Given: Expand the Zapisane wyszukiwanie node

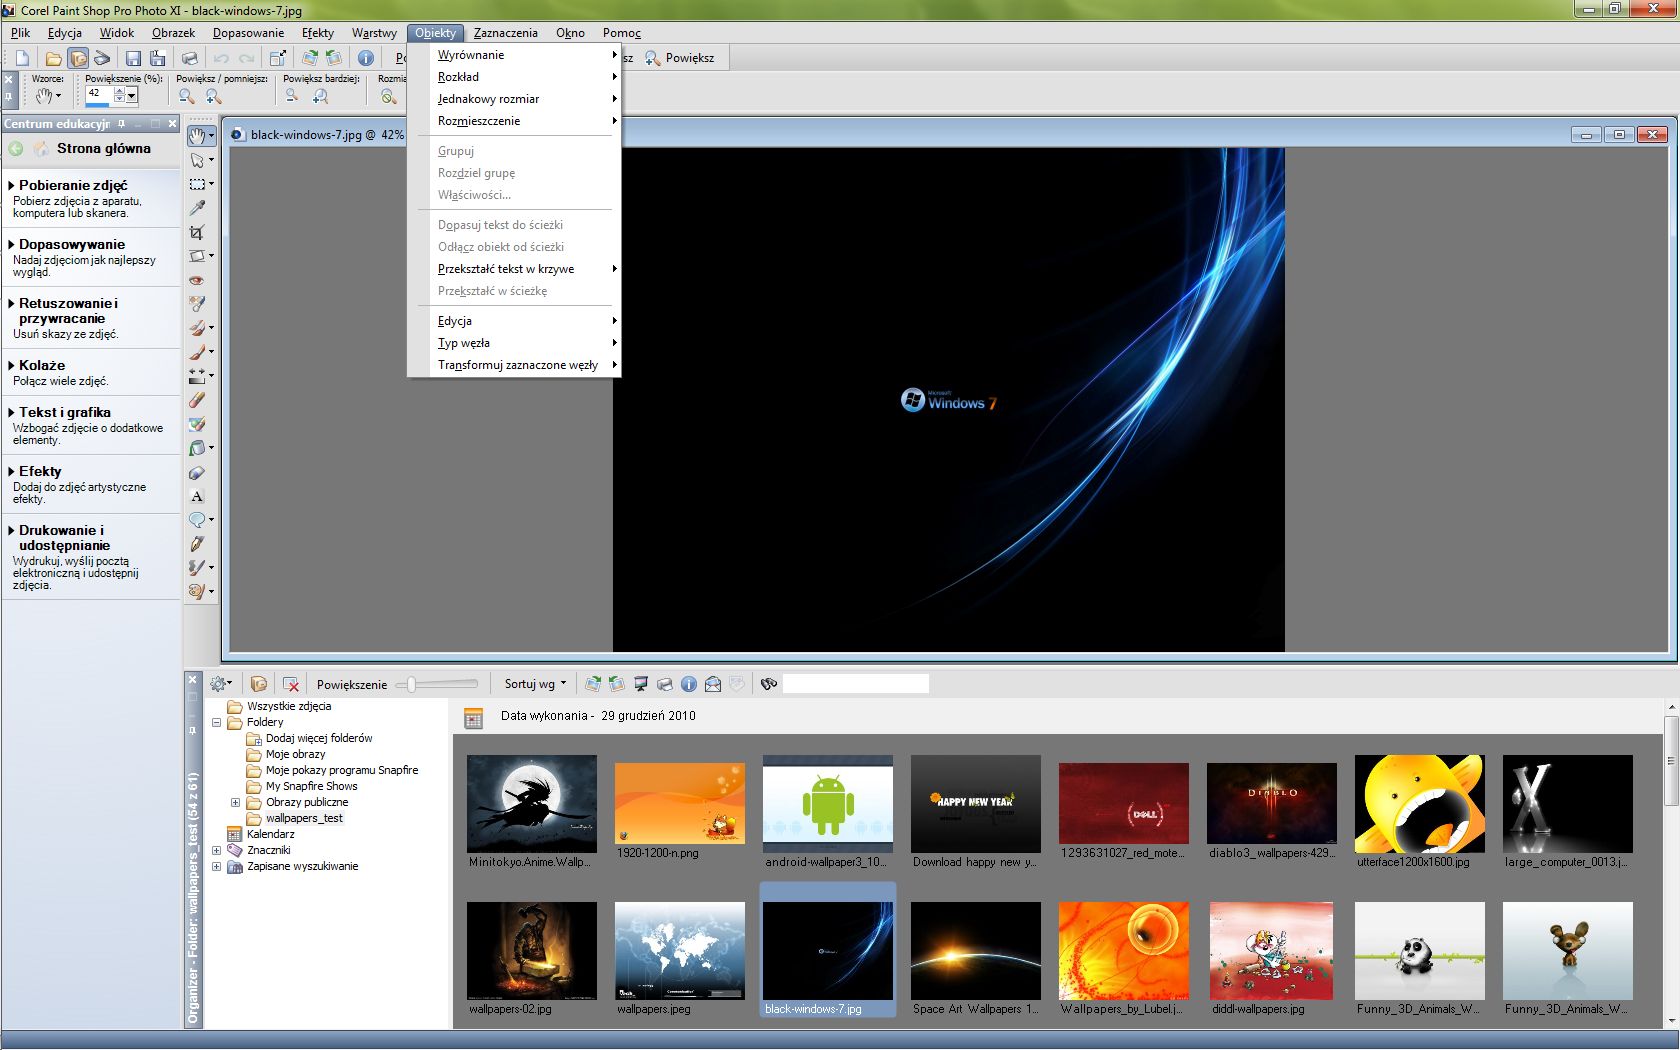Looking at the screenshot, I should coord(216,866).
